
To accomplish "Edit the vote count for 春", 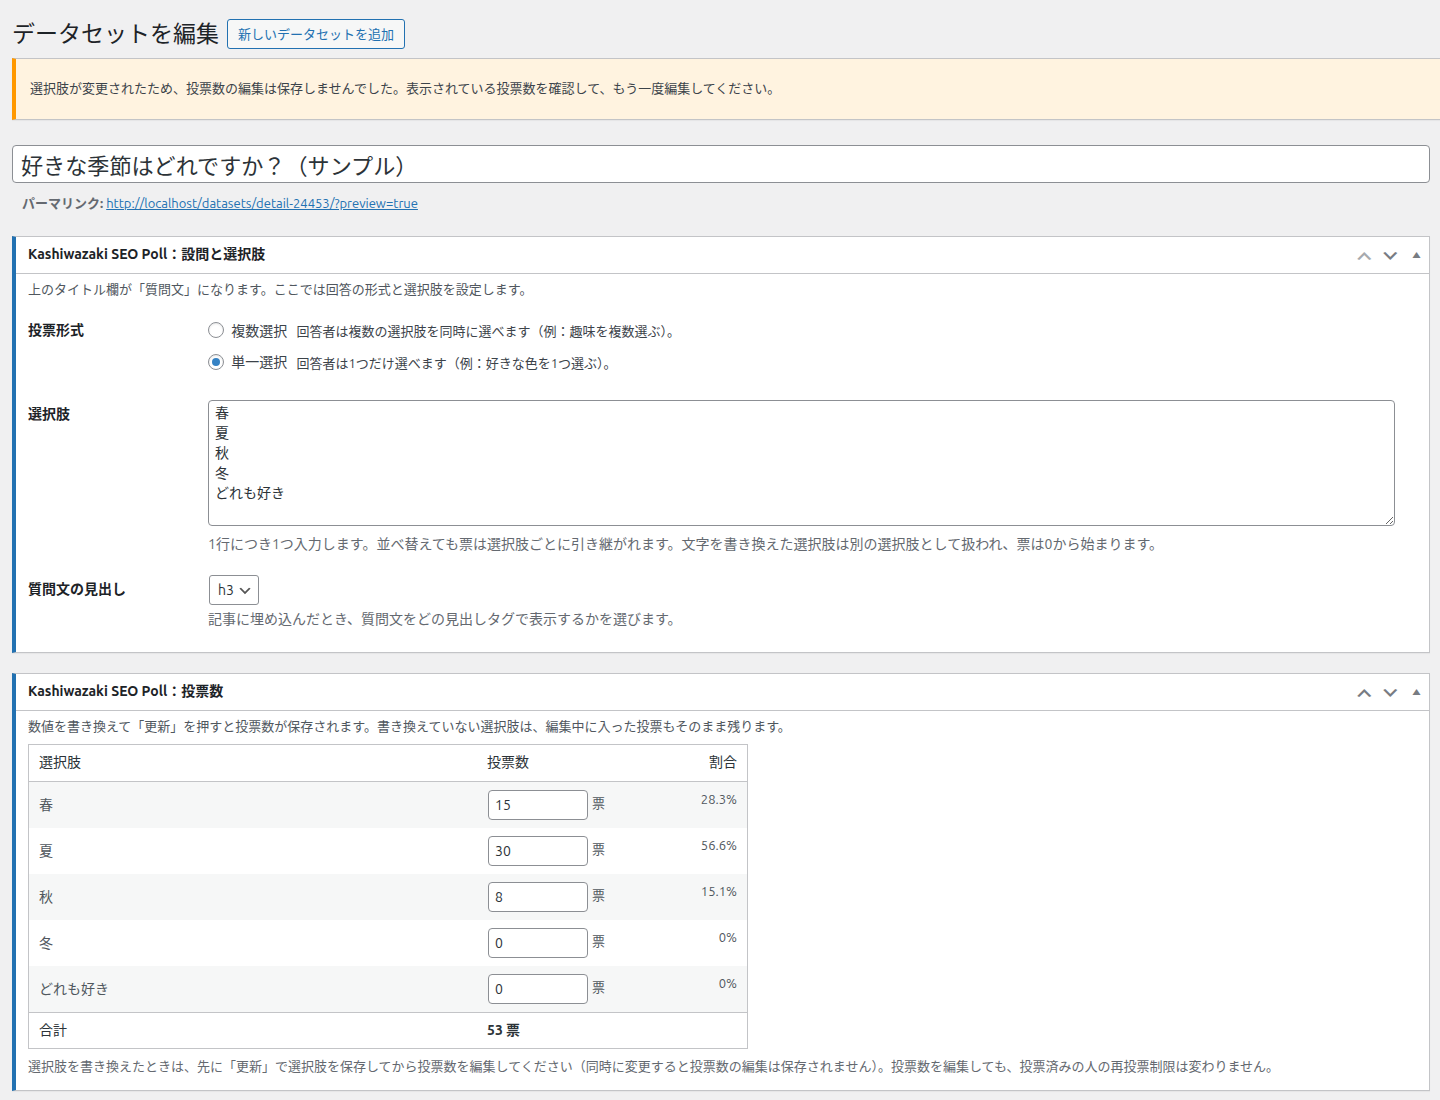I will click(538, 805).
